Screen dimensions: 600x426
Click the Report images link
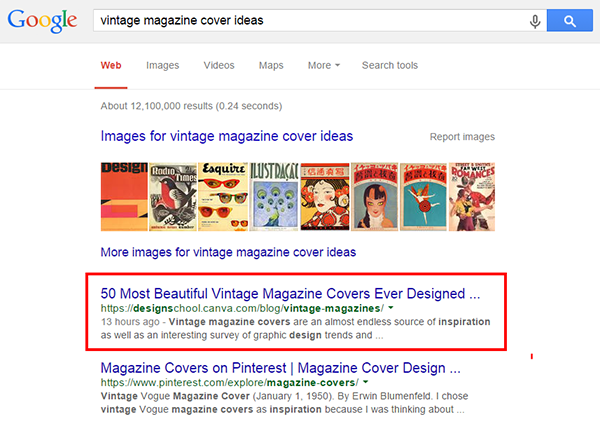pos(461,137)
